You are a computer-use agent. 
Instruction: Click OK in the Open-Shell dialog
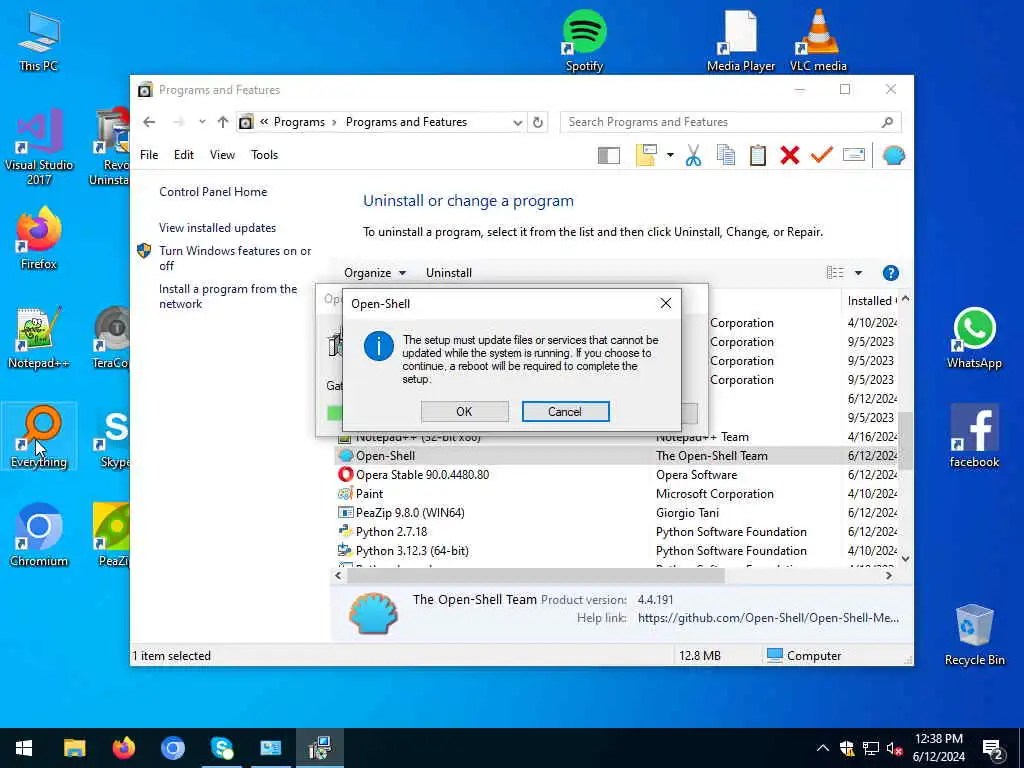(464, 411)
